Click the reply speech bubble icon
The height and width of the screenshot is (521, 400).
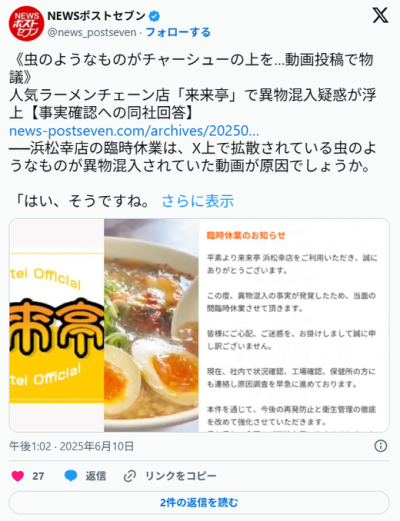click(71, 476)
